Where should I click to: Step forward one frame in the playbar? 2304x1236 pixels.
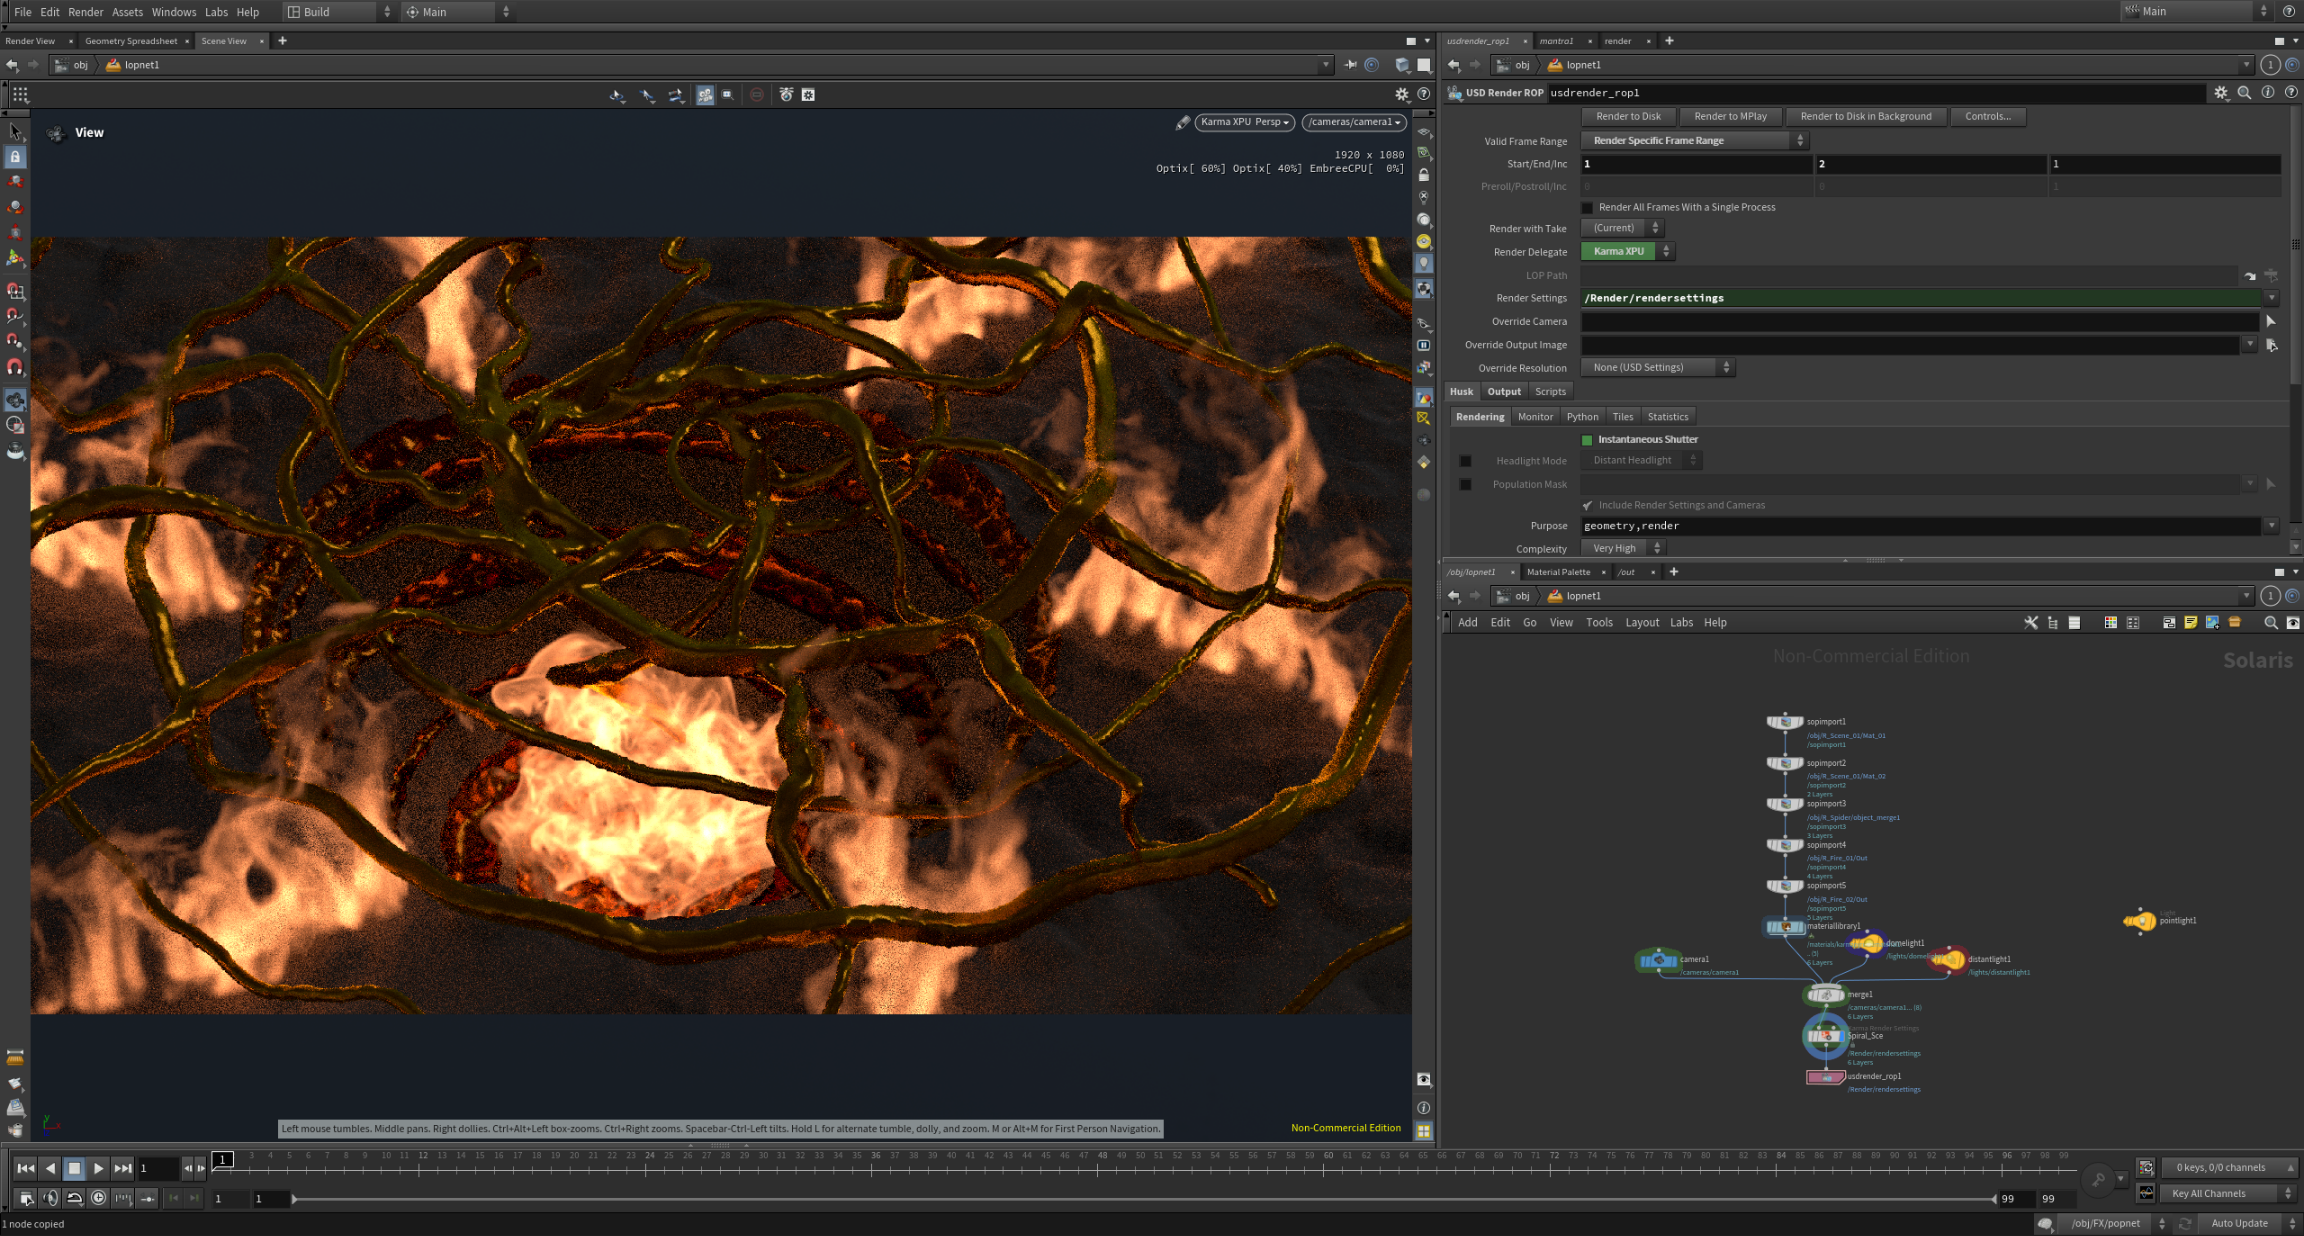[x=201, y=1168]
